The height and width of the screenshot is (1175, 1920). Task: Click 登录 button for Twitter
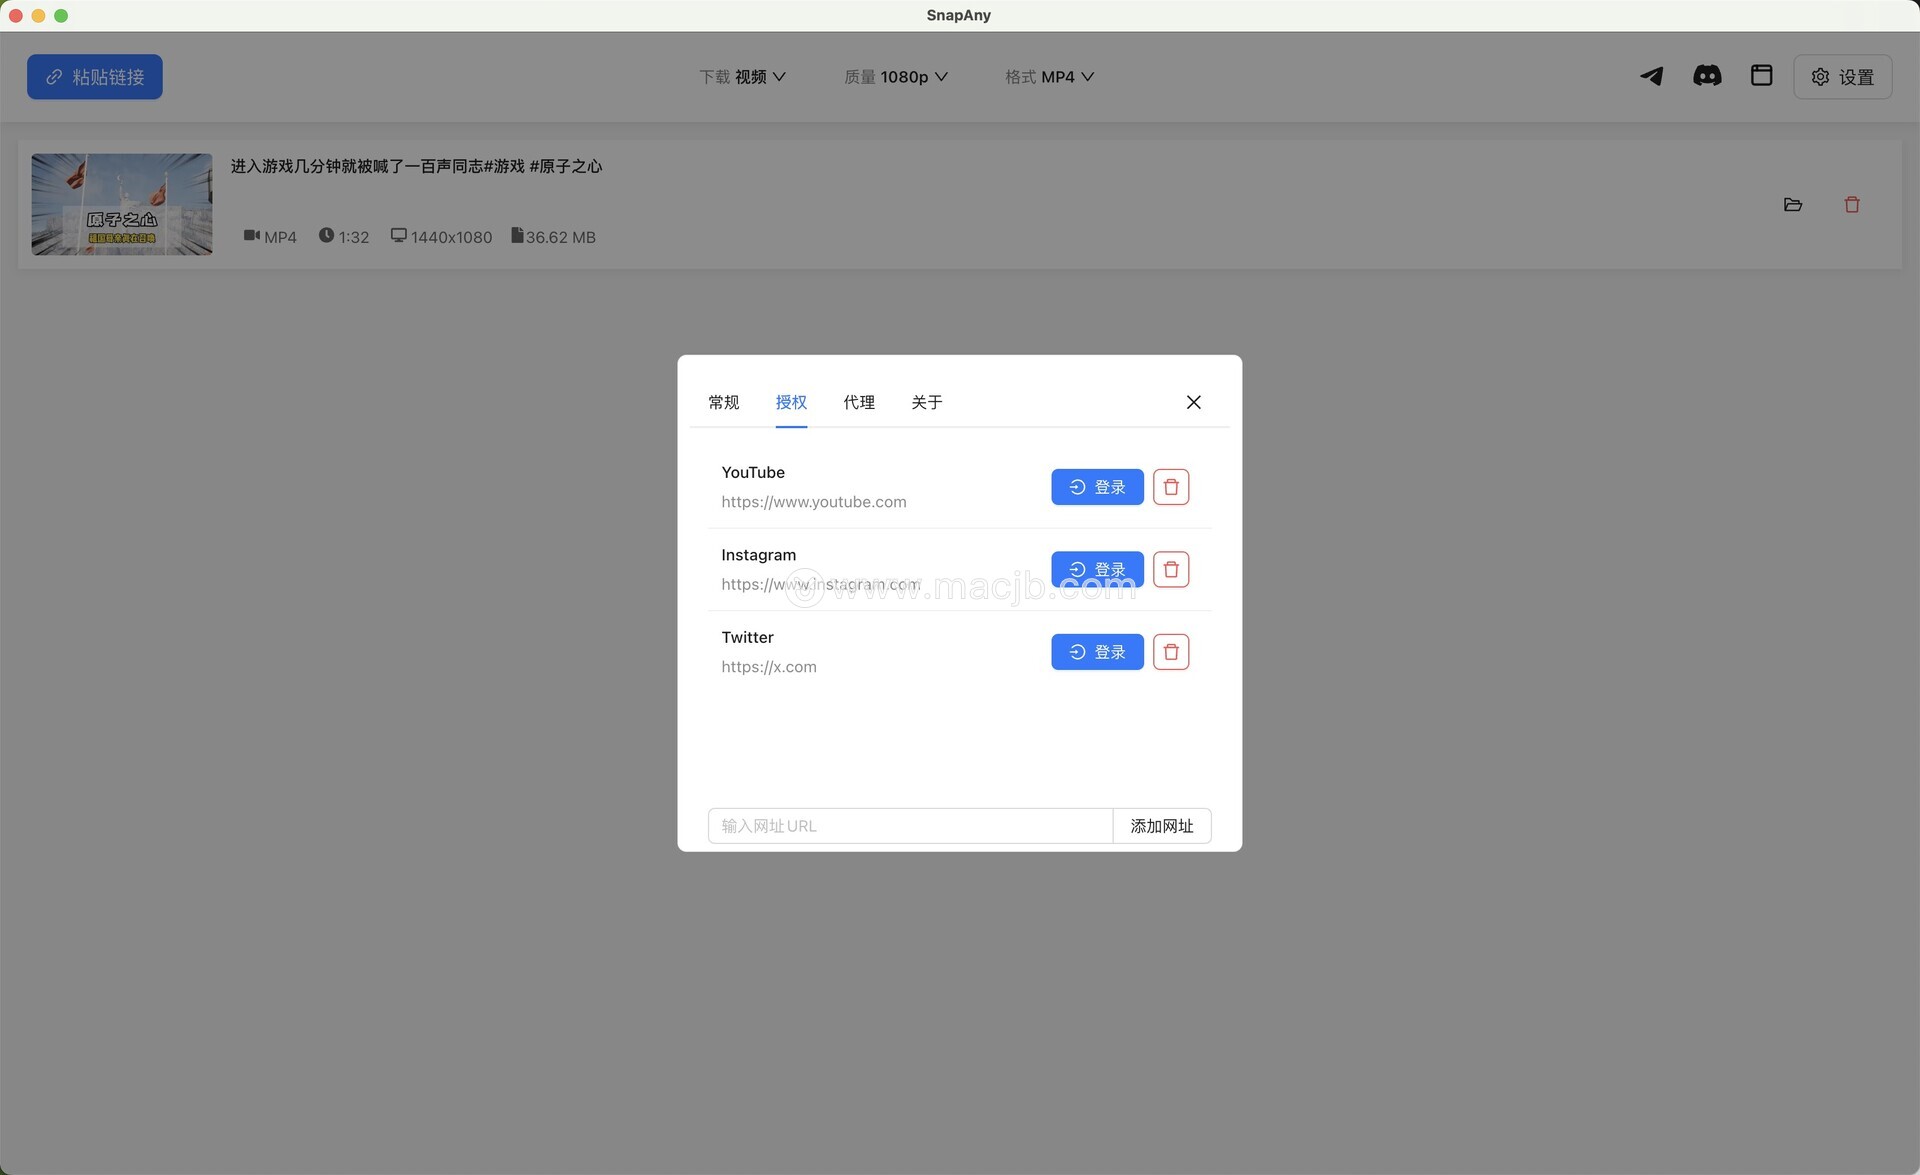point(1097,652)
